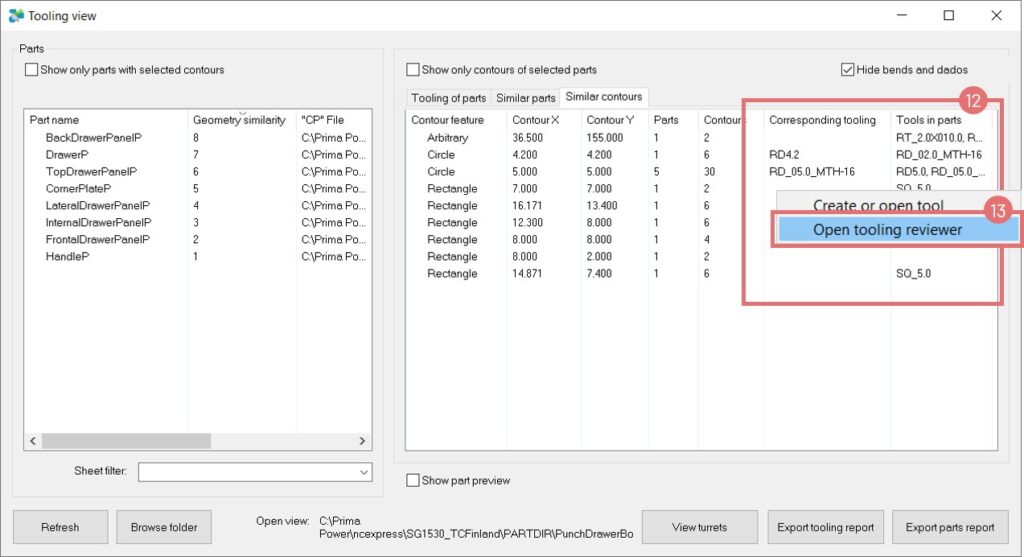Switch to Tooling of parts tab
The height and width of the screenshot is (557, 1024).
pos(448,98)
